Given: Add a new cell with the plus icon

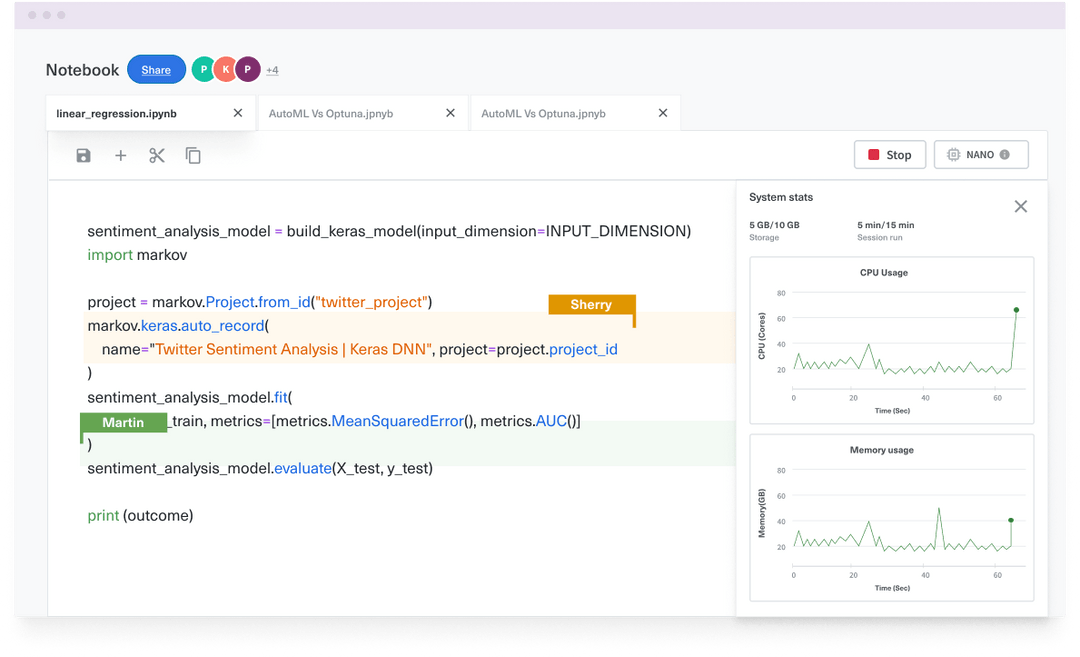Looking at the screenshot, I should (120, 155).
